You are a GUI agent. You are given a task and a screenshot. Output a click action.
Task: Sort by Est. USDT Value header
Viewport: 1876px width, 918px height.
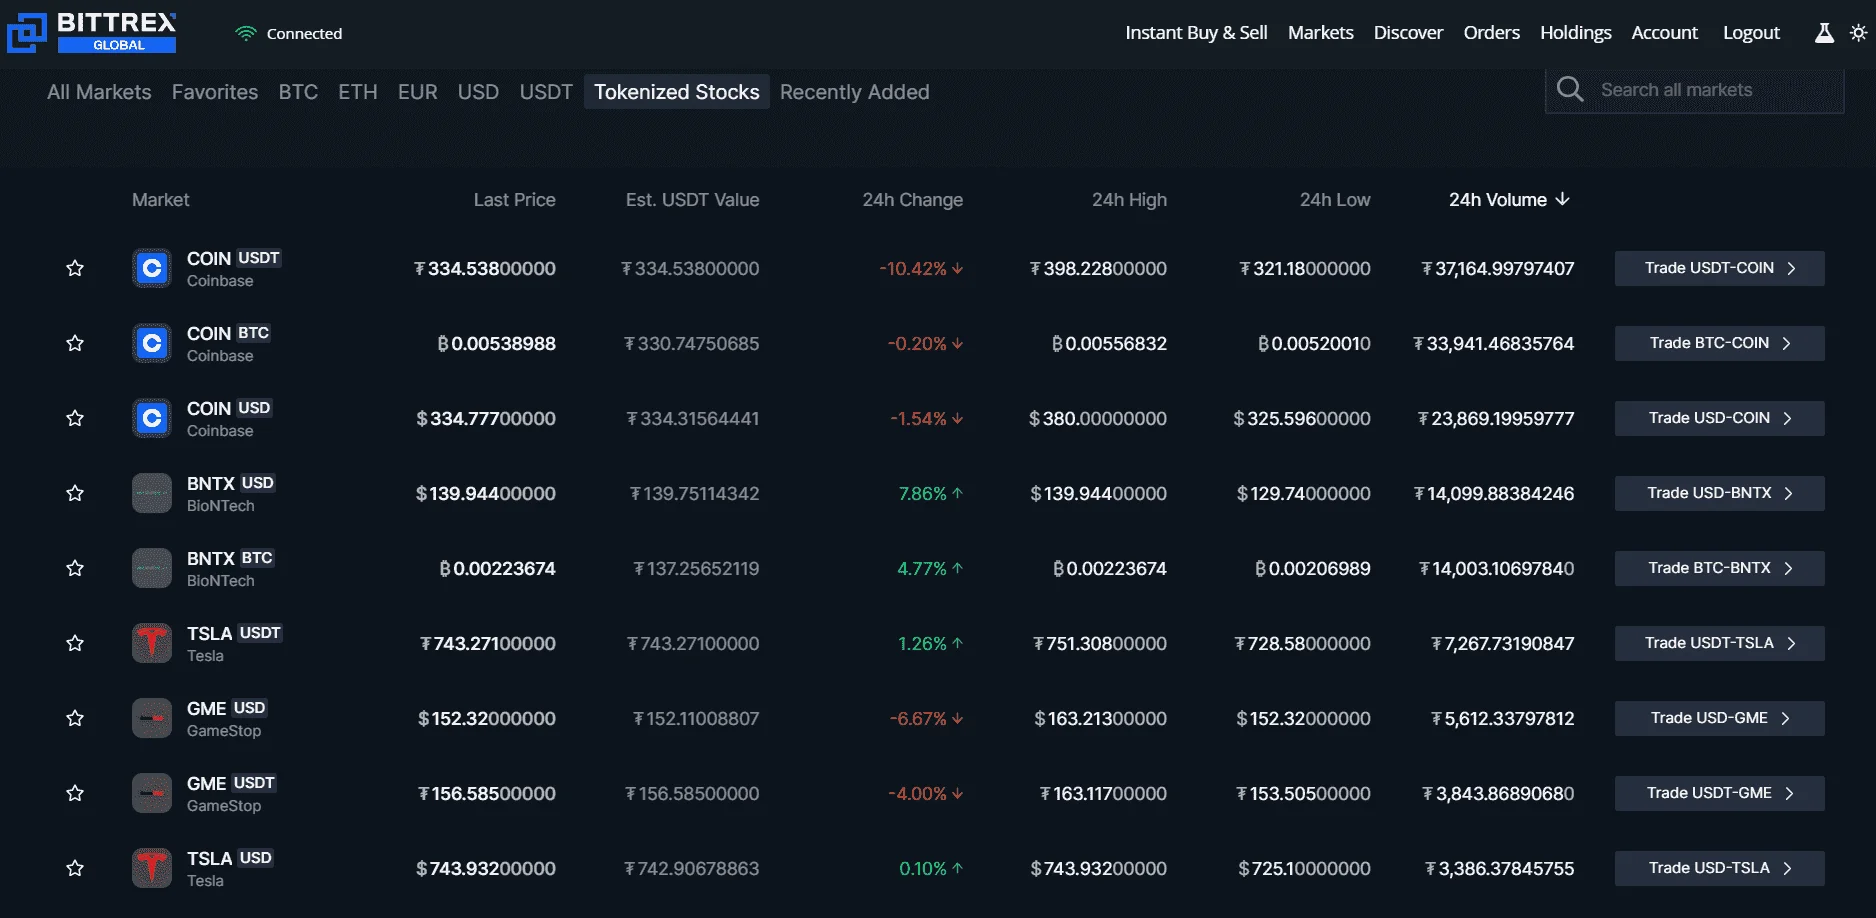692,200
